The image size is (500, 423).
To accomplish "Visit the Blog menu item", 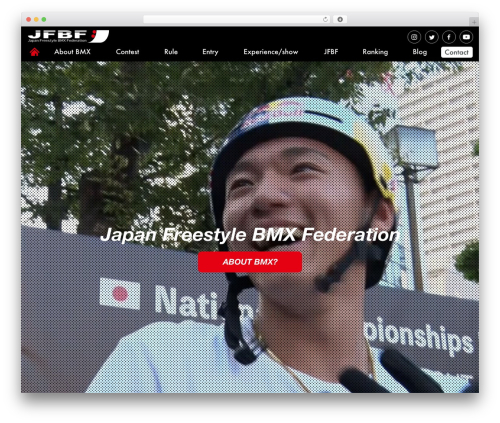I will [x=420, y=52].
